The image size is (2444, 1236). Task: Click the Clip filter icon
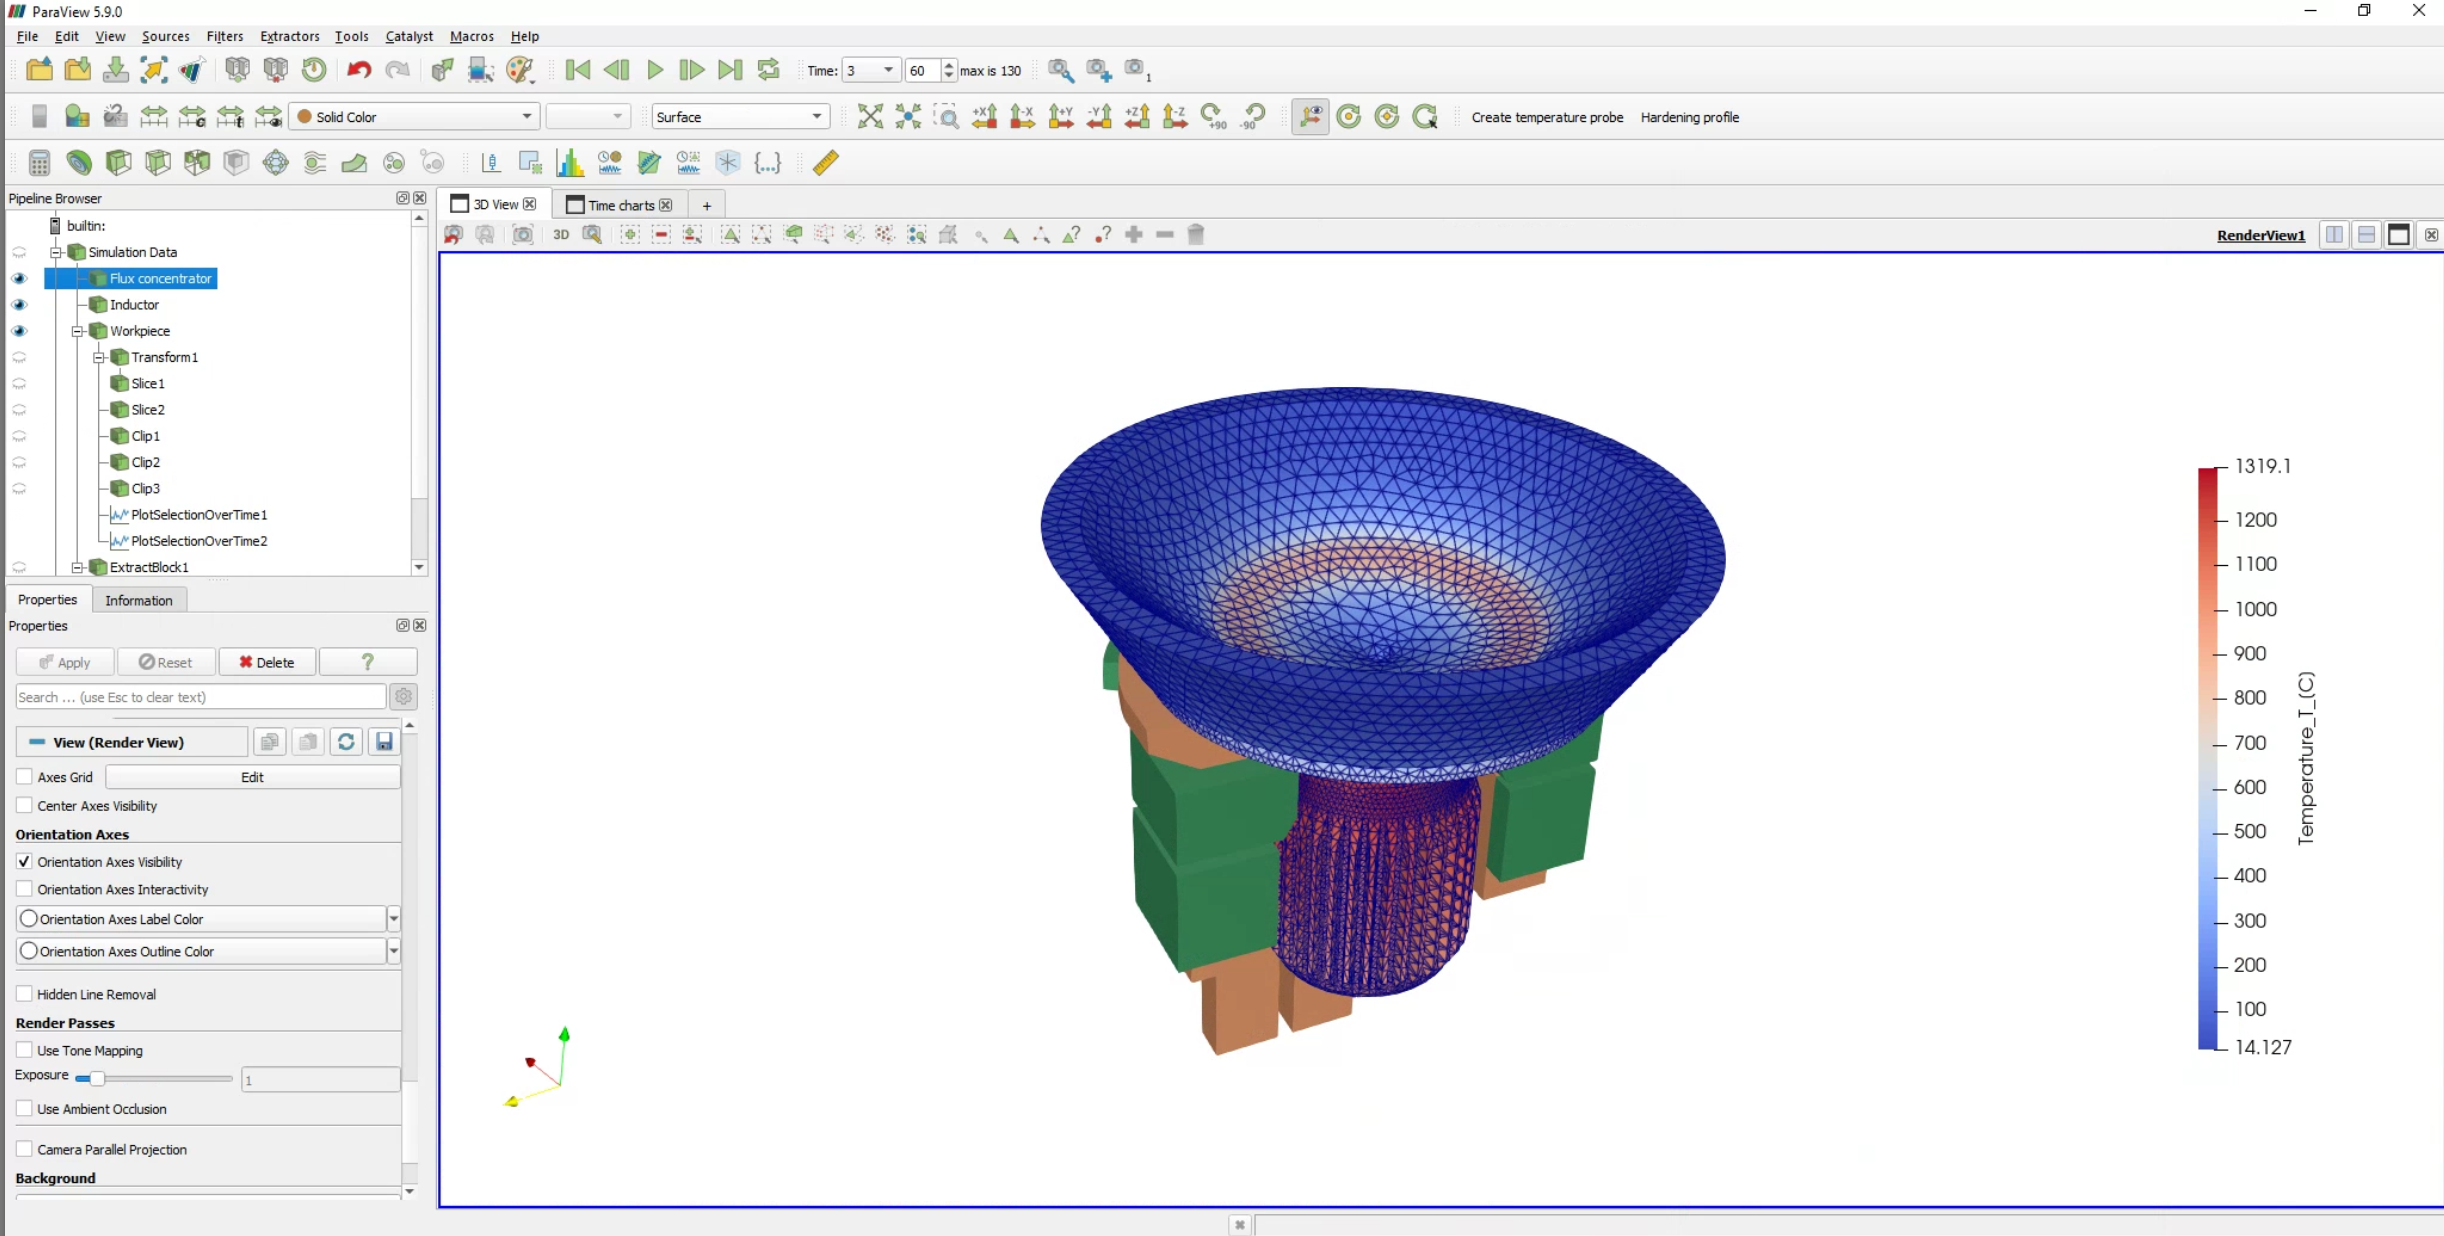[x=118, y=163]
